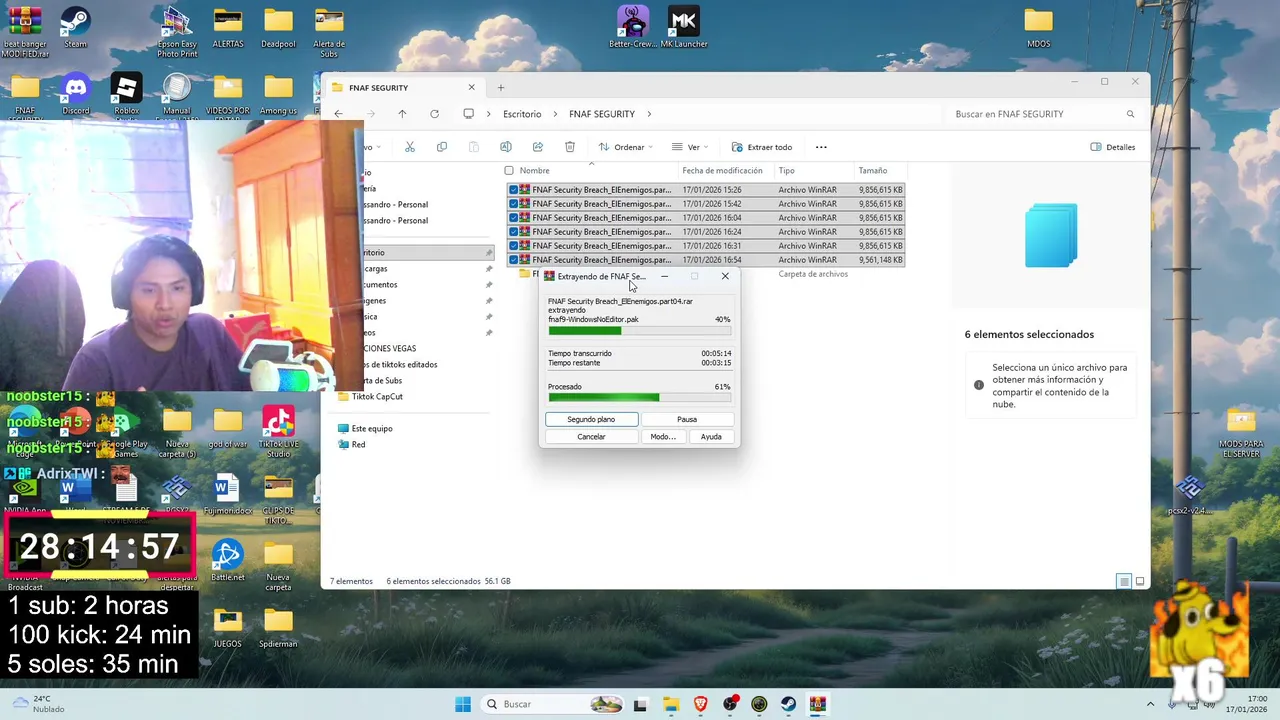Click the taskbar Buscar search box
The image size is (1280, 720).
(550, 704)
